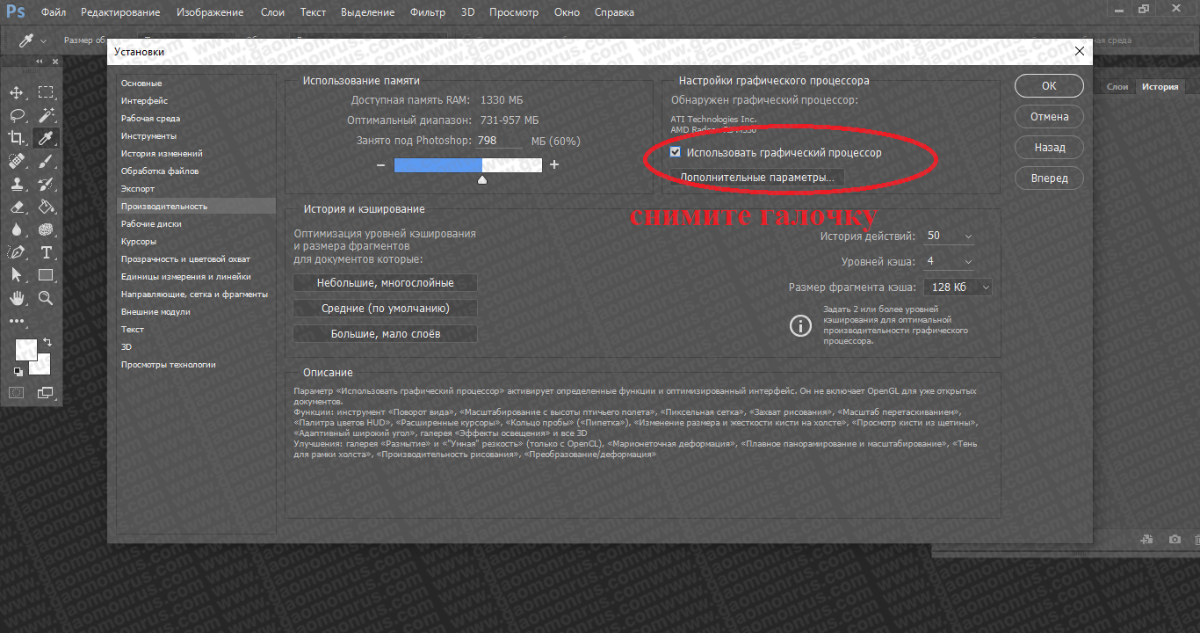Click the Вперед button
1200x633 pixels.
(1048, 178)
